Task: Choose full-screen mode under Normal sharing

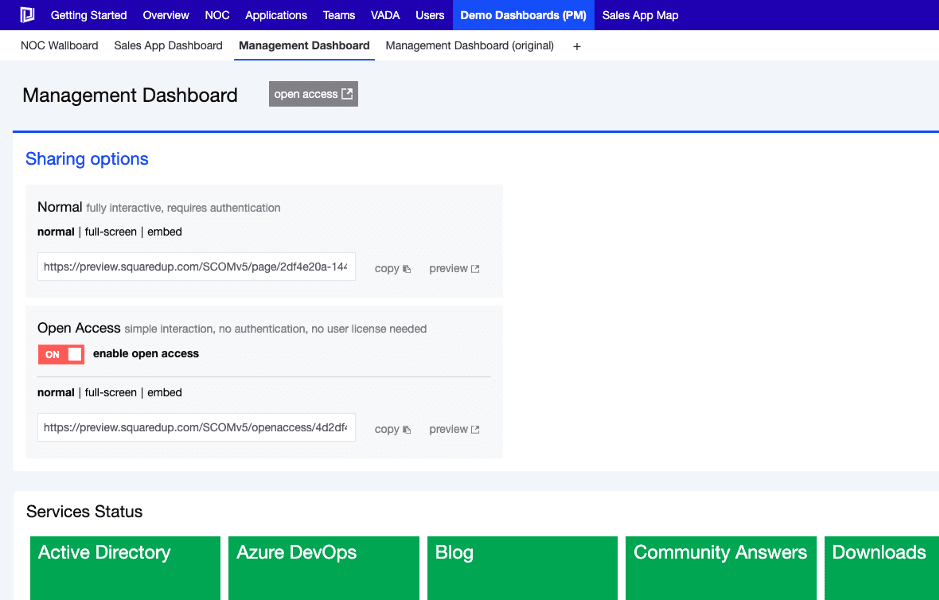Action: [111, 232]
